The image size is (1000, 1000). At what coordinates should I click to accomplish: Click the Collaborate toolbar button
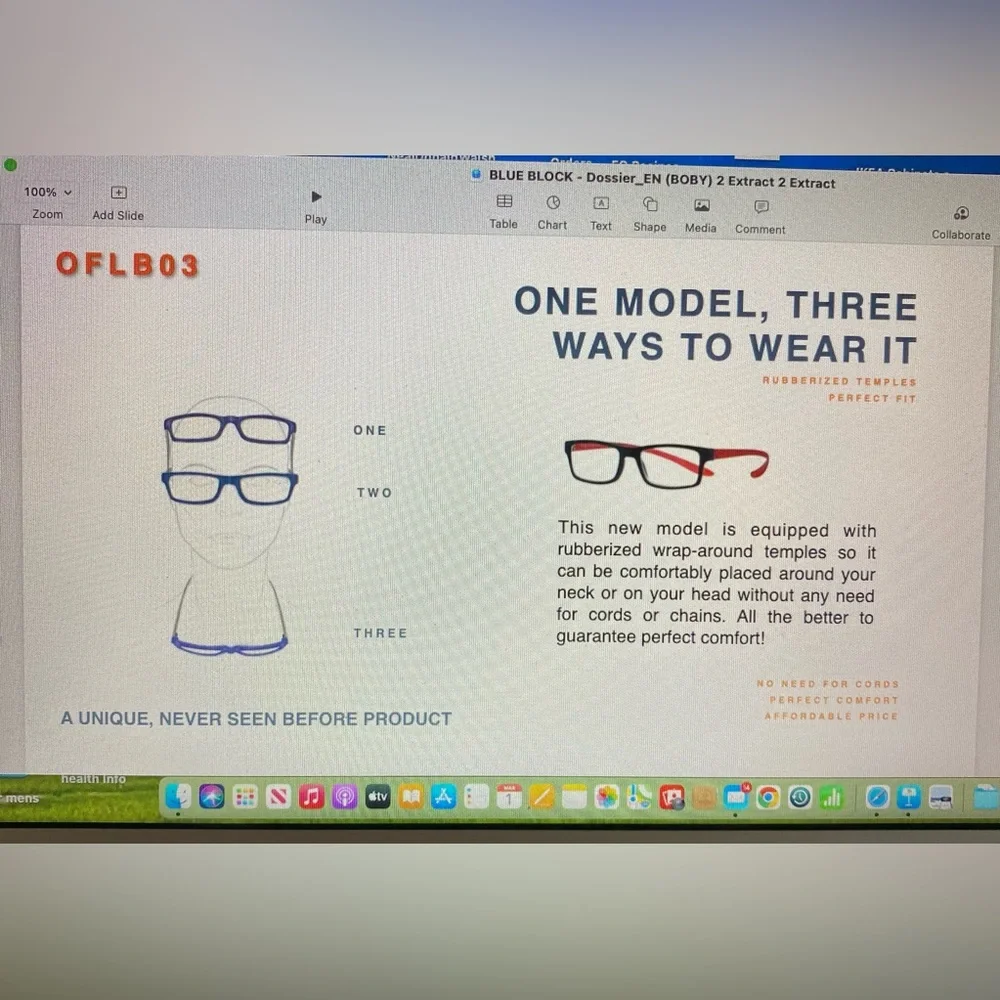tap(961, 223)
